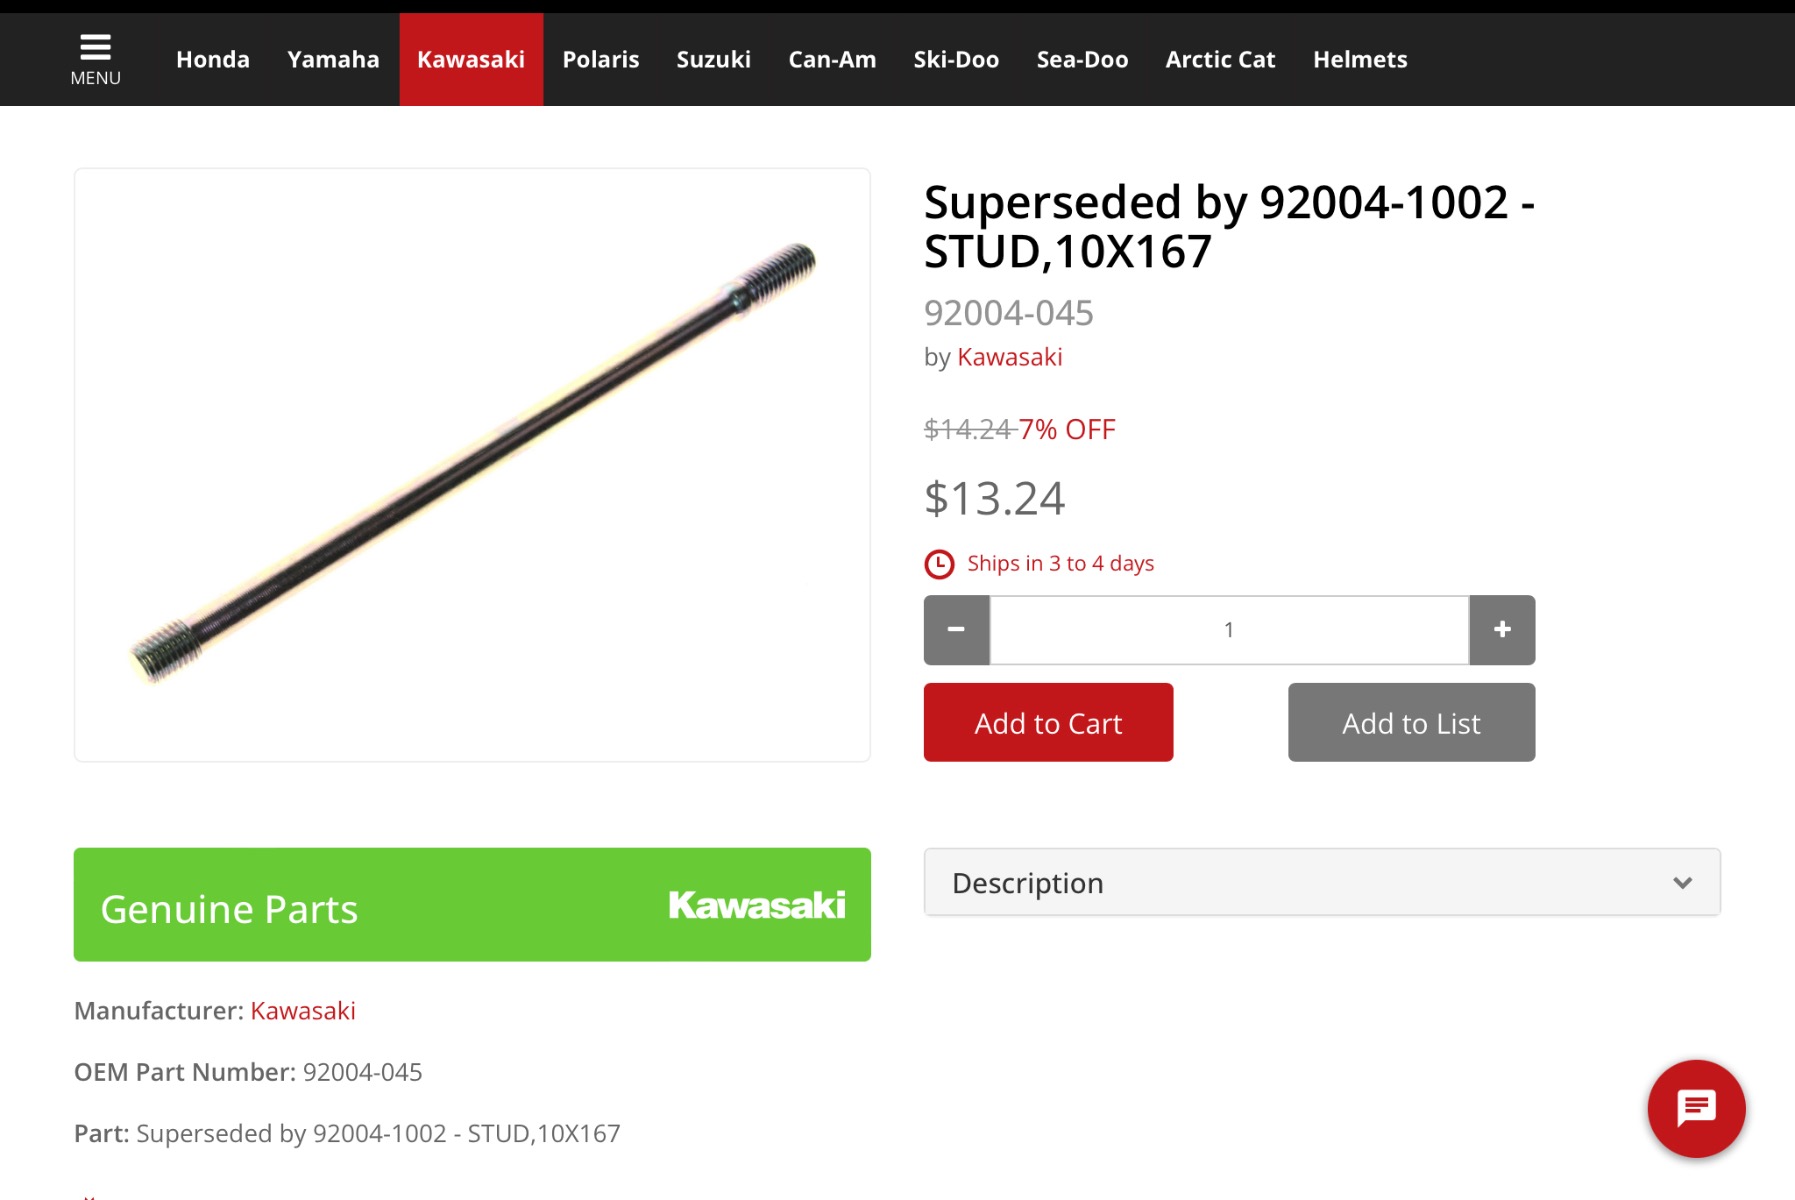
Task: Select the Yamaha tab
Action: pyautogui.click(x=333, y=59)
